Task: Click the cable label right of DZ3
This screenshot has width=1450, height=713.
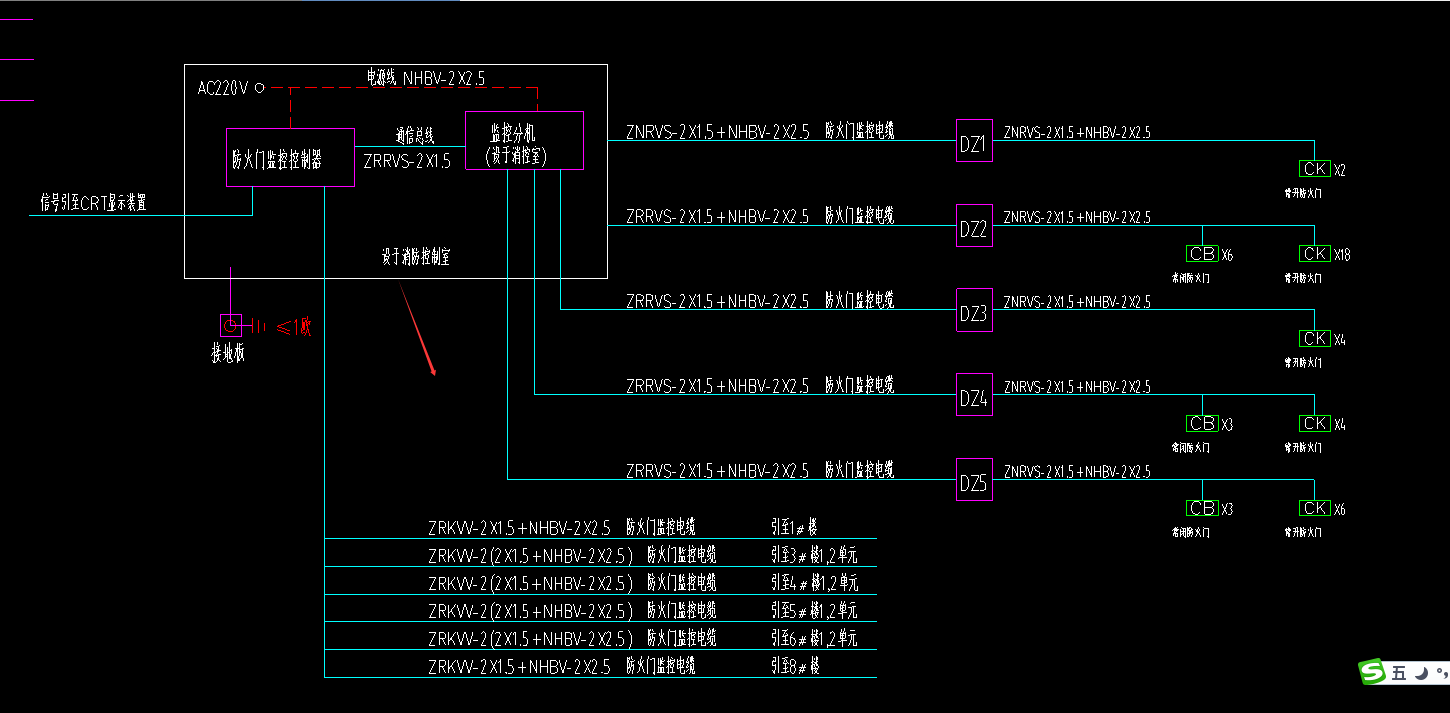Action: point(1077,302)
